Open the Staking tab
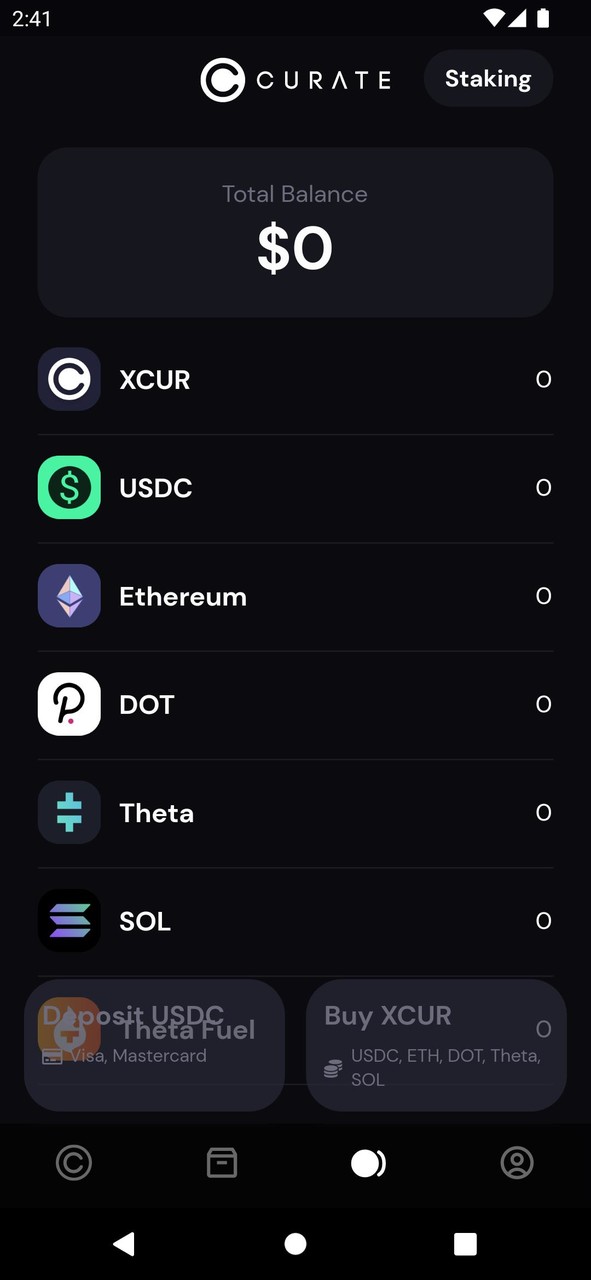Screen dimensions: 591x1280 point(488,78)
